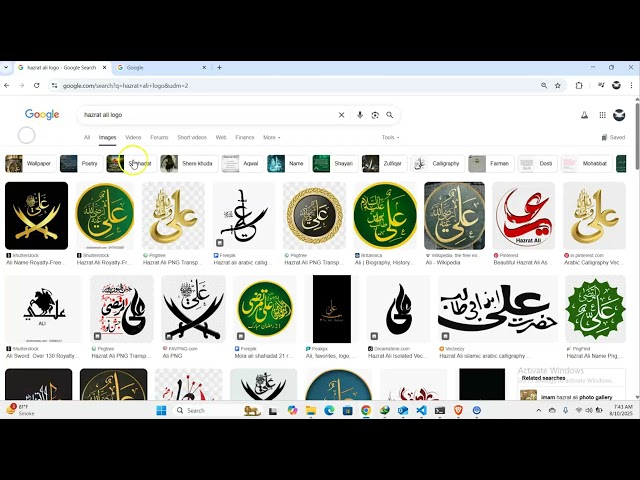Open Wikipedia Ali medallion image
The image size is (640, 480).
point(455,216)
